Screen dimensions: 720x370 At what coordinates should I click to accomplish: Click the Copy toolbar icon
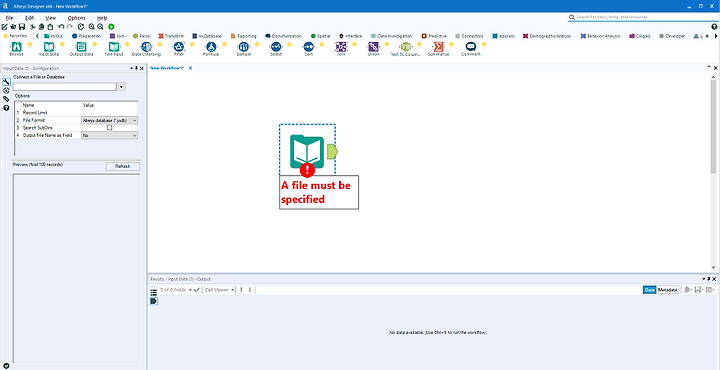[x=42, y=27]
